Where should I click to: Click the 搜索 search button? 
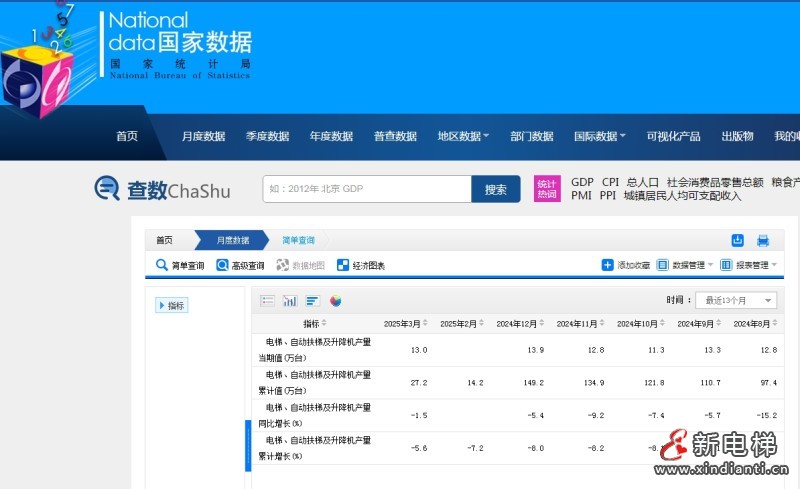(495, 189)
